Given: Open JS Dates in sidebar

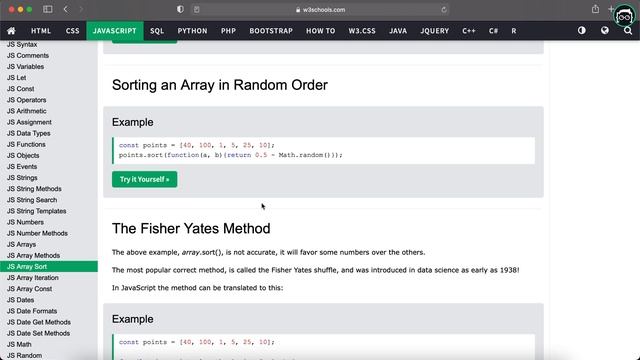Looking at the screenshot, I should (20, 300).
